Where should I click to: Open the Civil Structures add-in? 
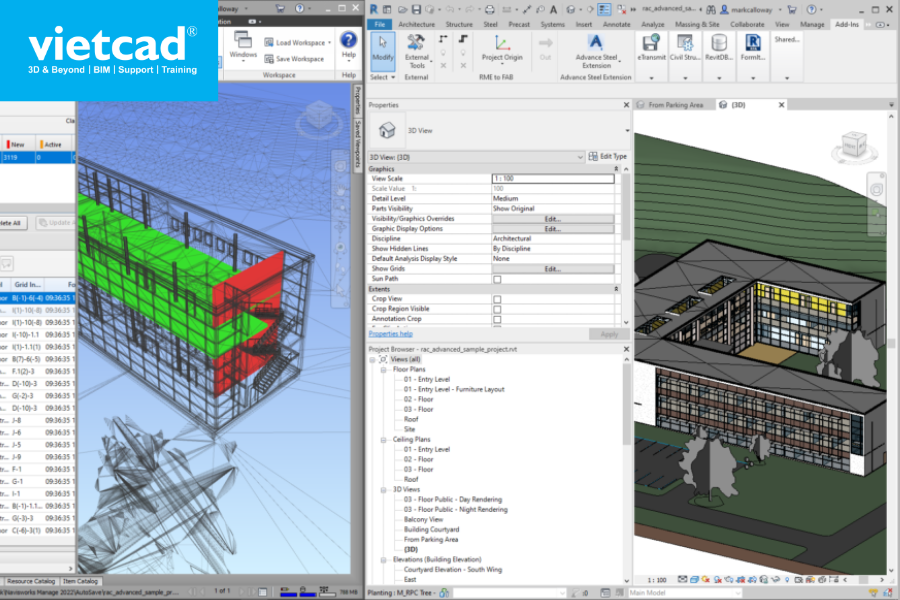684,47
